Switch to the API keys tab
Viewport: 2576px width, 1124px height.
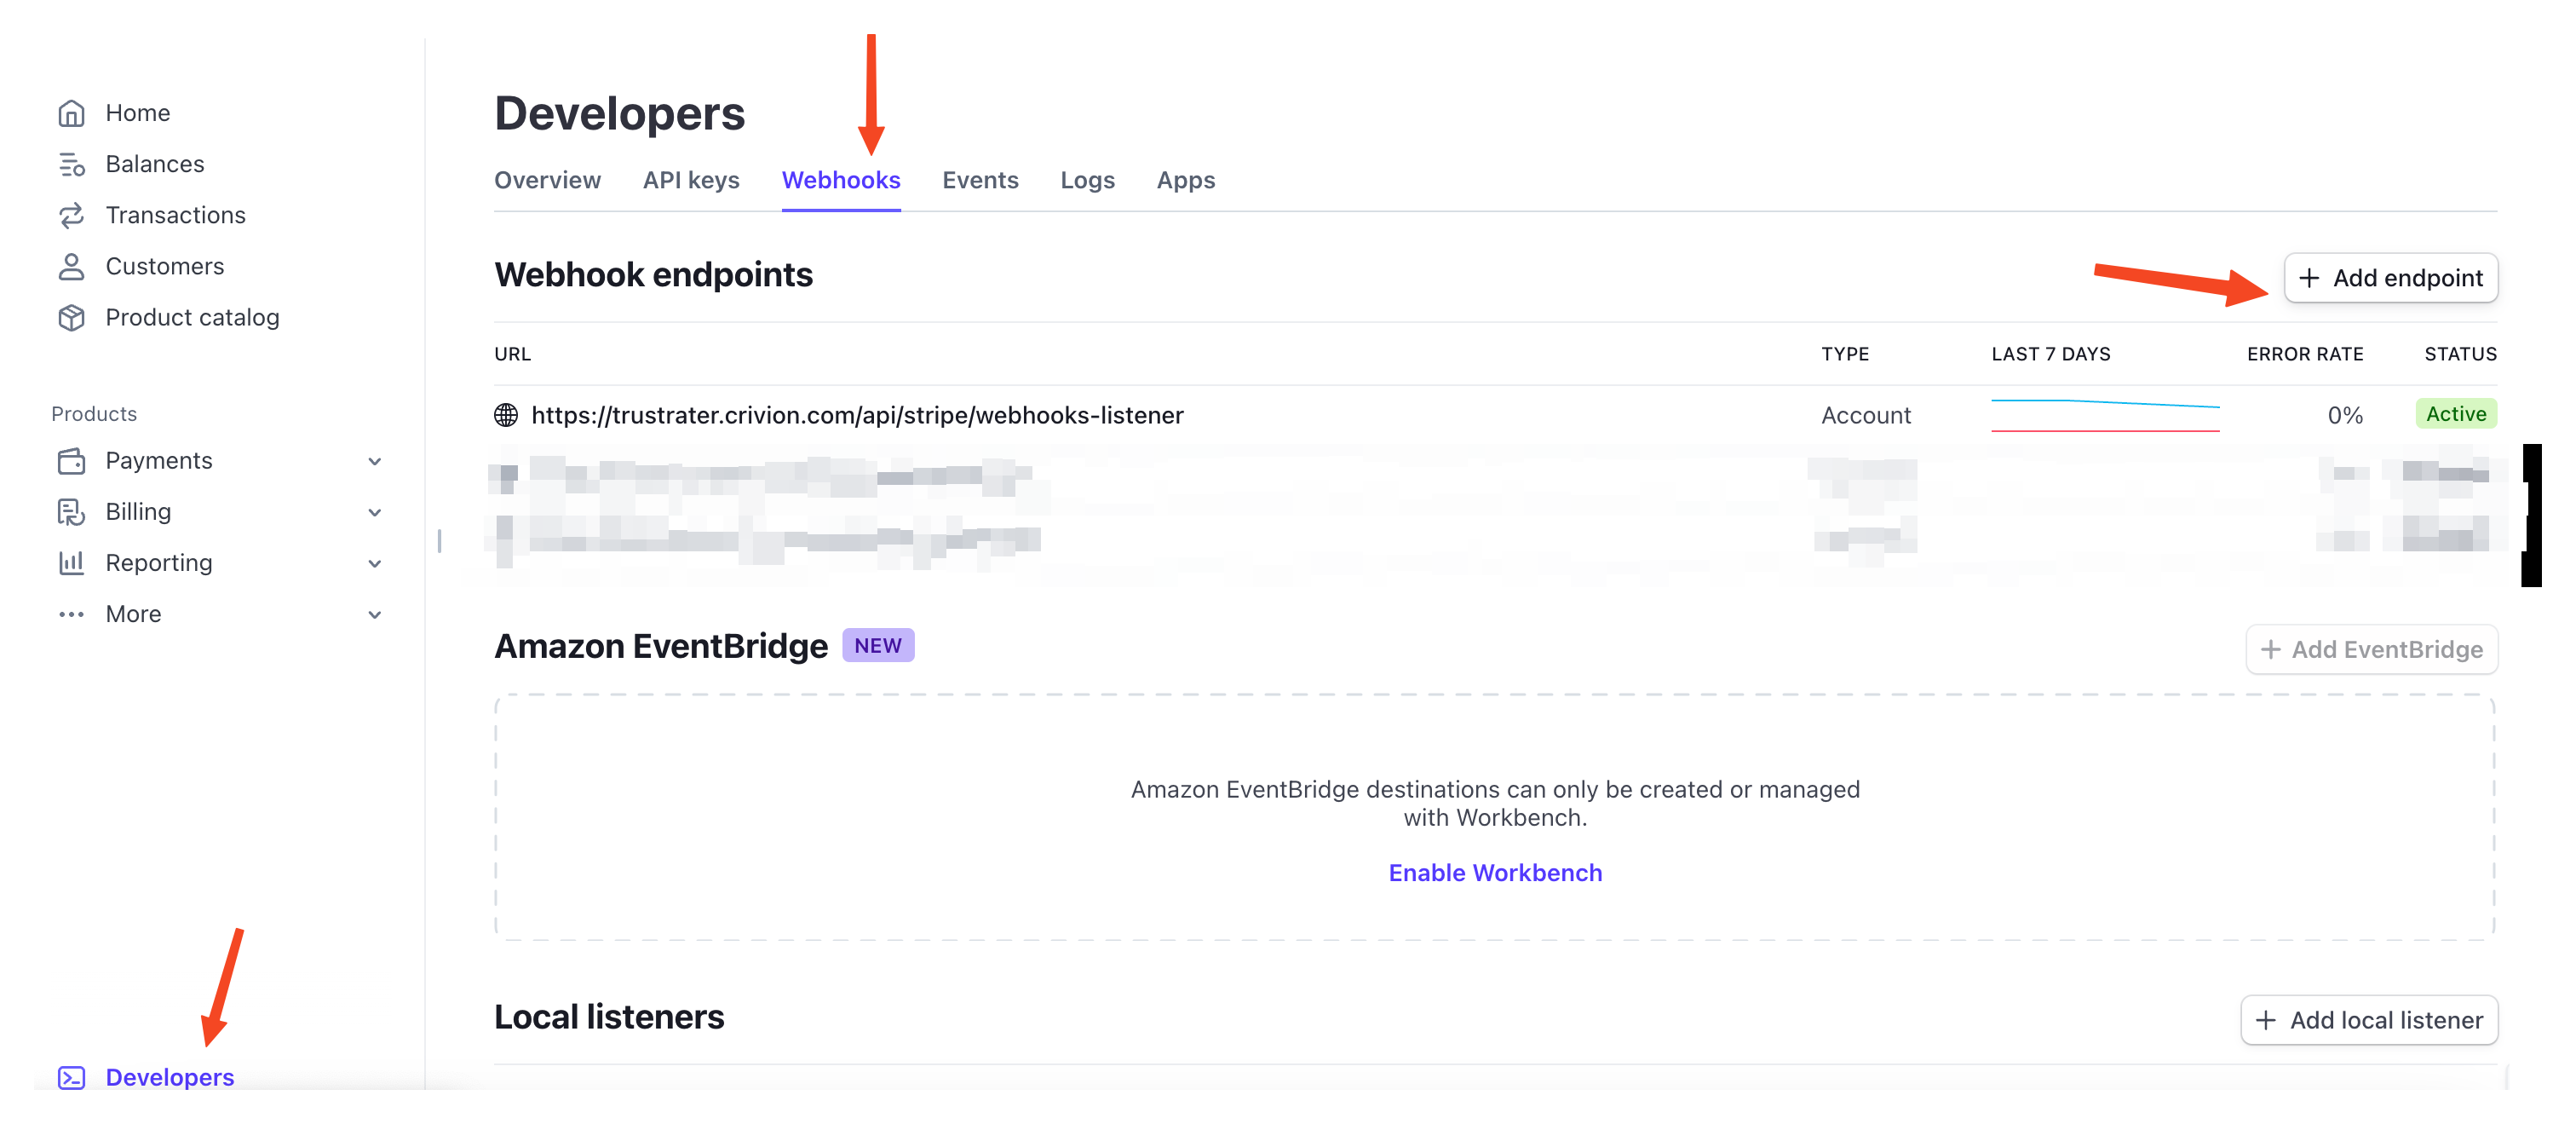tap(691, 180)
